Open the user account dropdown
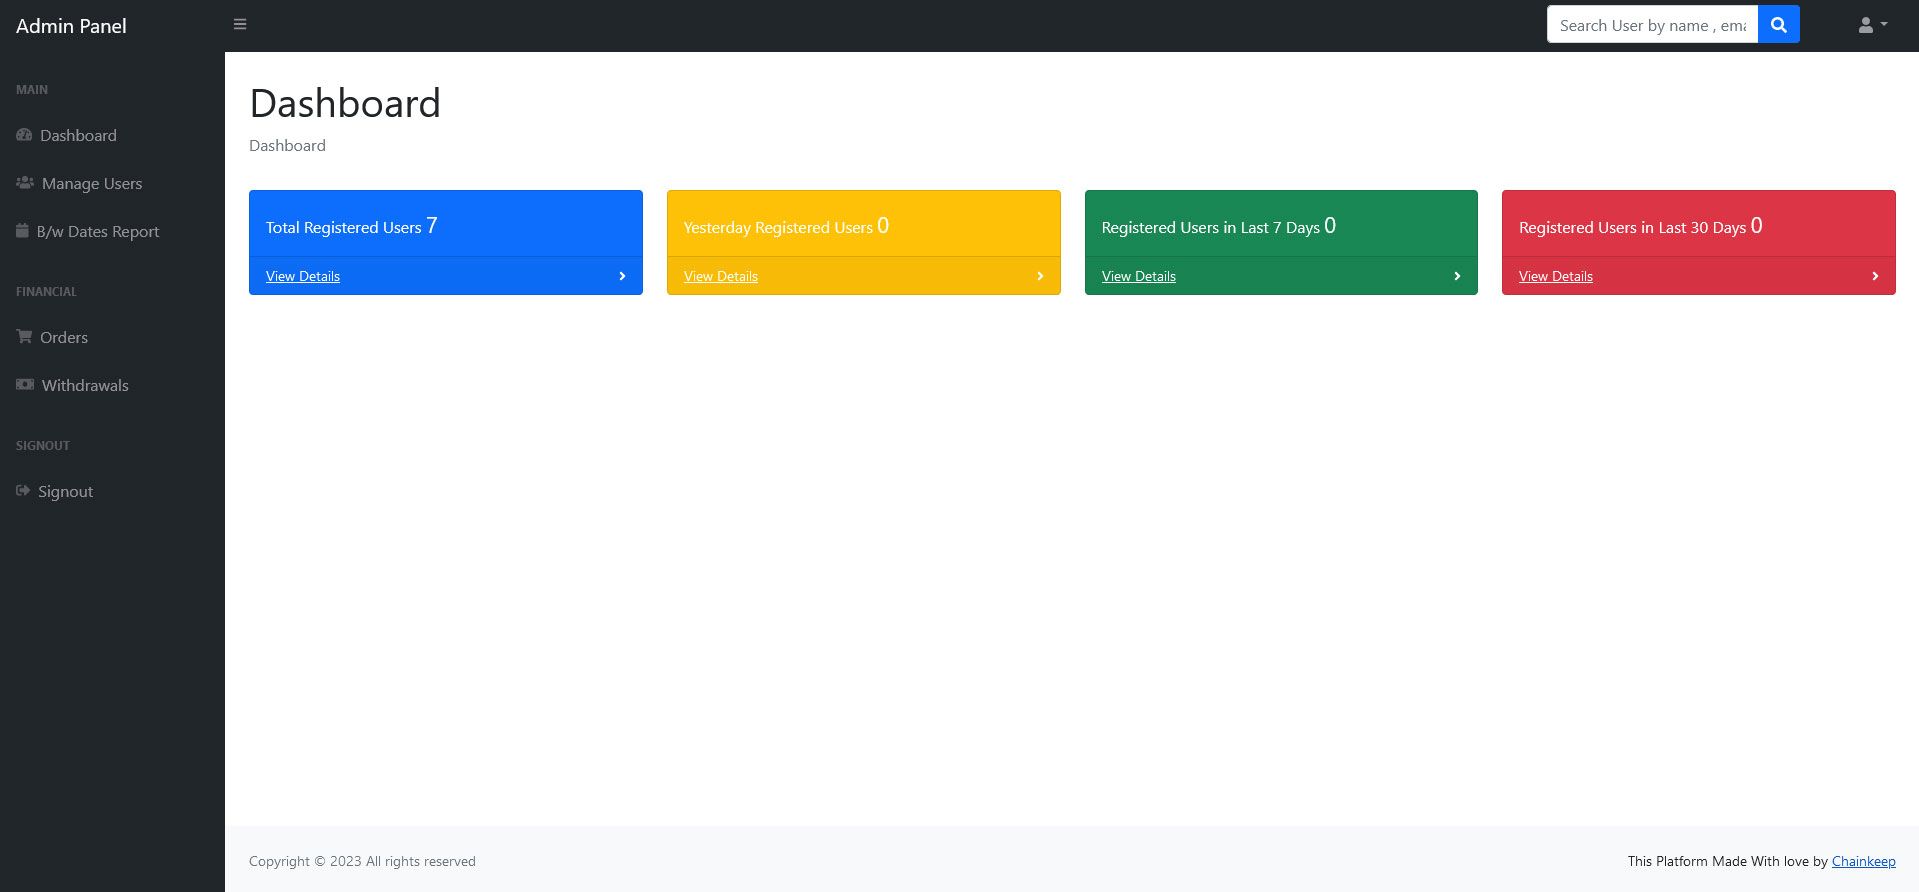 pyautogui.click(x=1872, y=25)
